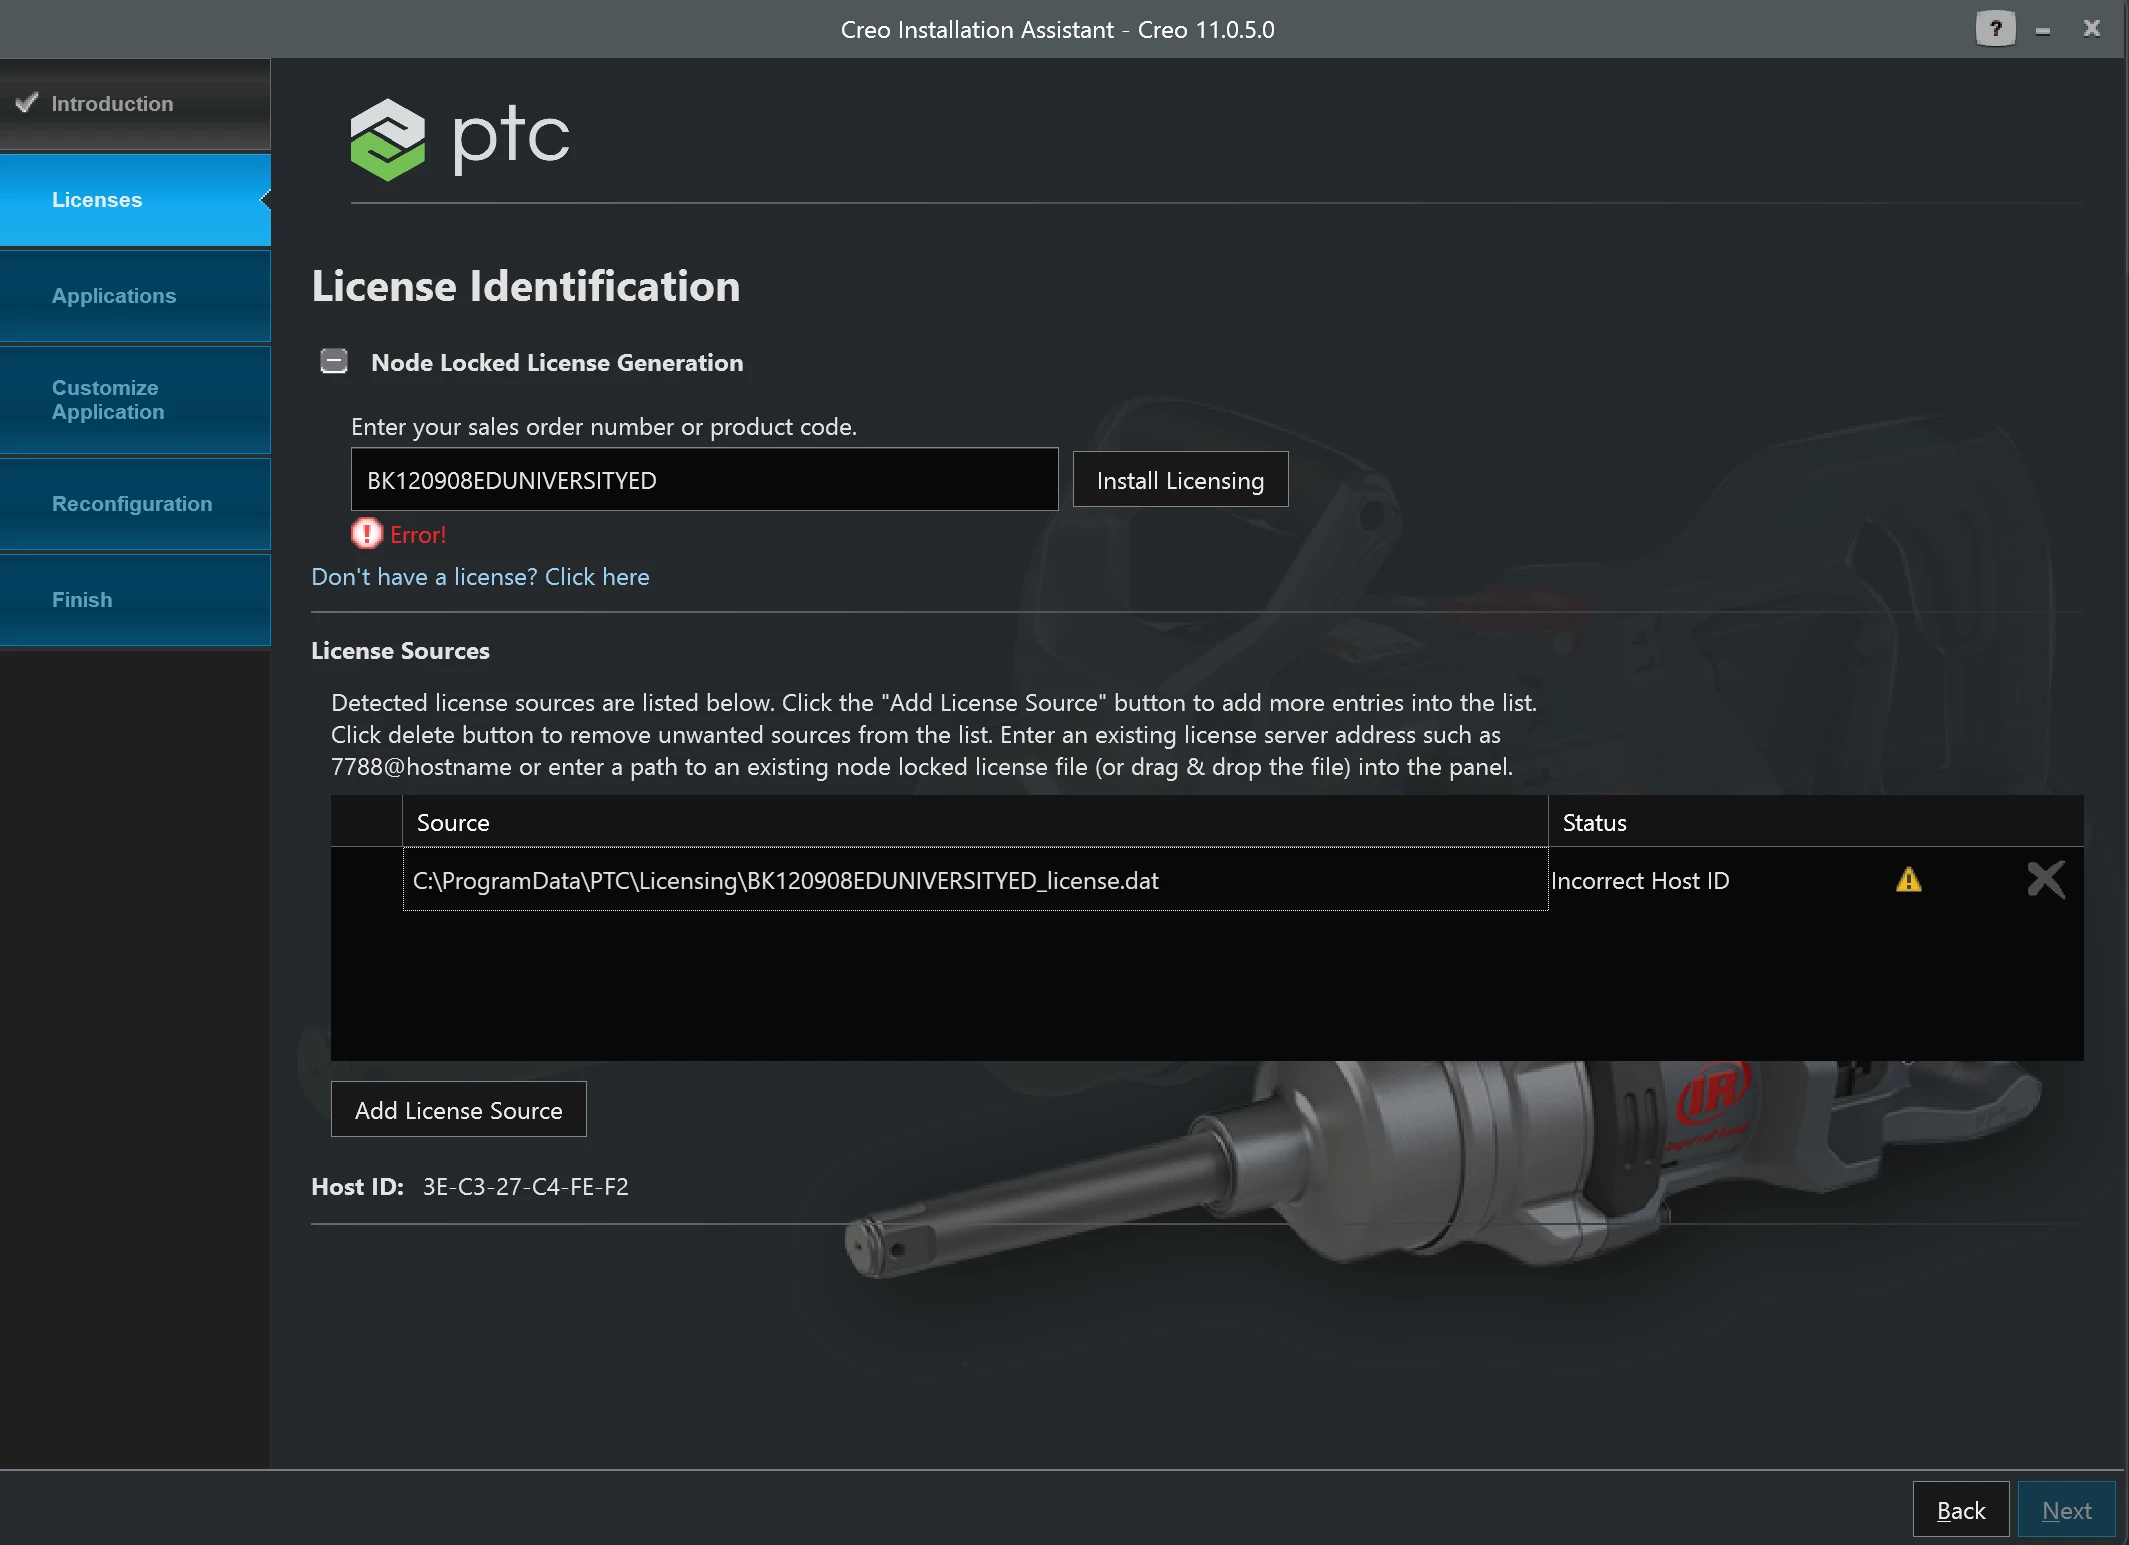Open the Licenses step
This screenshot has height=1545, width=2129.
click(x=97, y=200)
